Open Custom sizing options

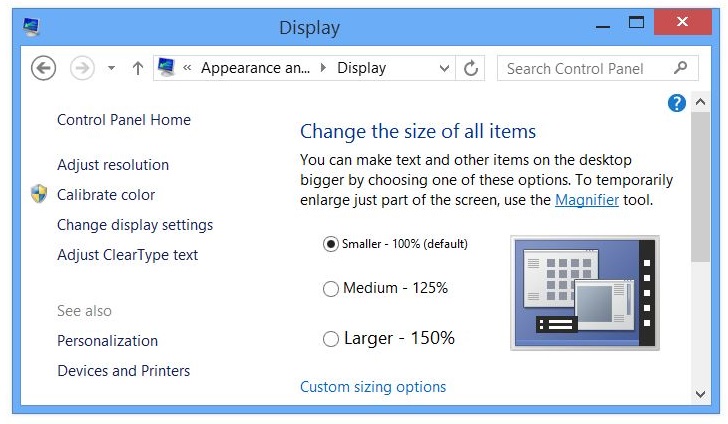[x=373, y=387]
